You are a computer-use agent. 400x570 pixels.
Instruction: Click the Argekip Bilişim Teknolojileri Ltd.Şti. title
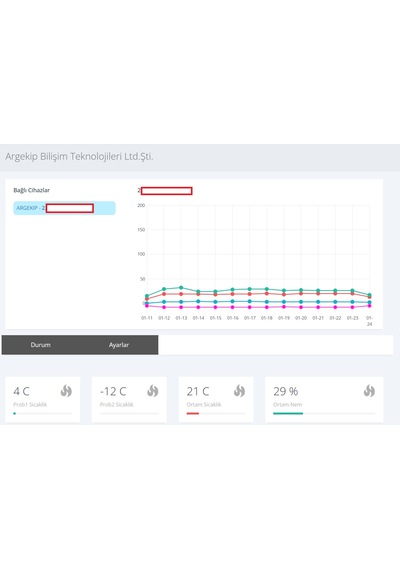coord(79,157)
